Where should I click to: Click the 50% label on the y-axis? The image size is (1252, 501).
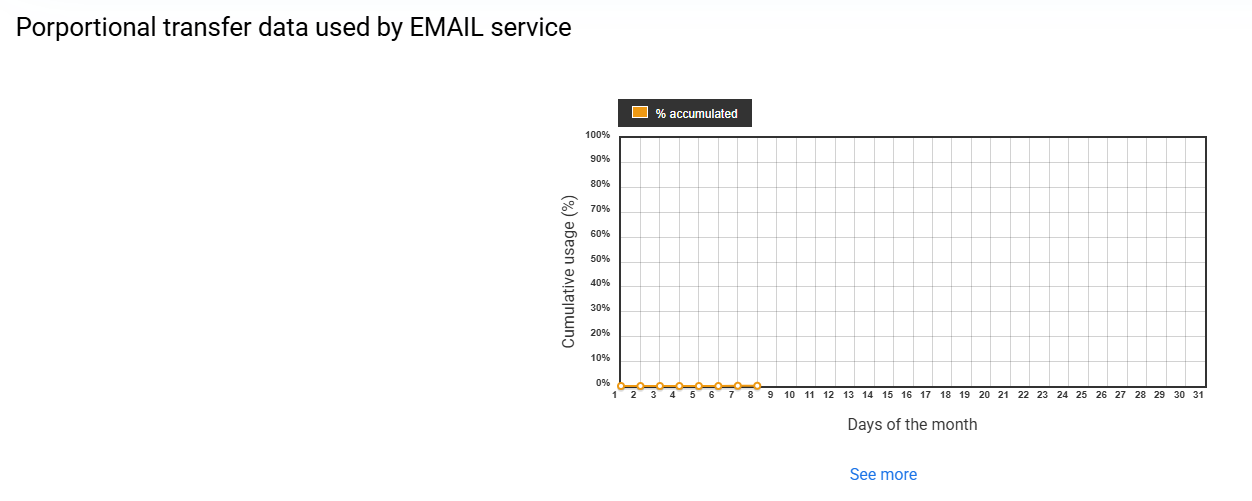[x=600, y=259]
